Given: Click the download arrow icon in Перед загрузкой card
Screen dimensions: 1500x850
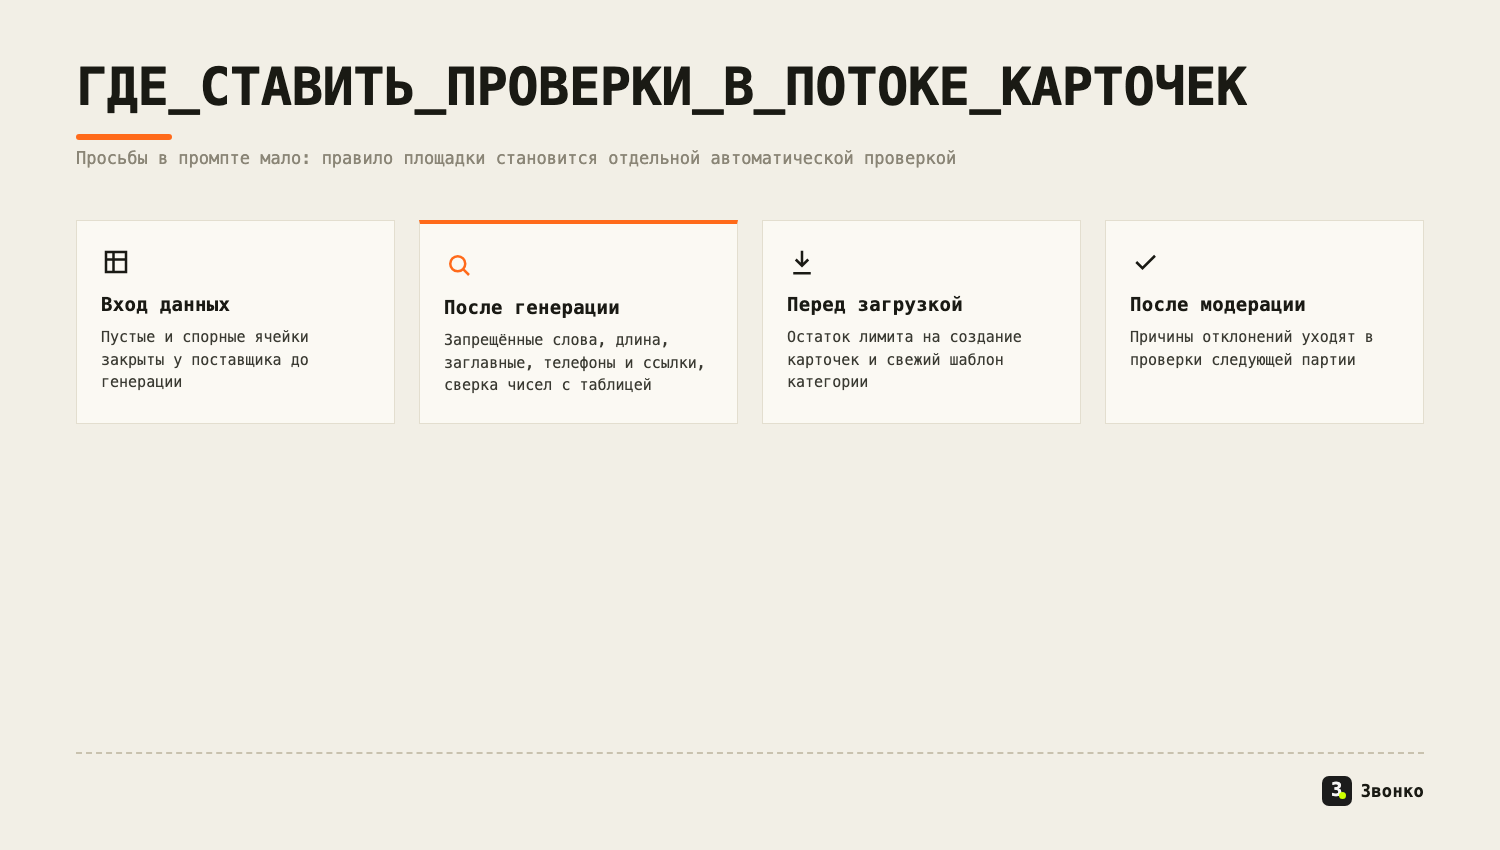Looking at the screenshot, I should 802,262.
